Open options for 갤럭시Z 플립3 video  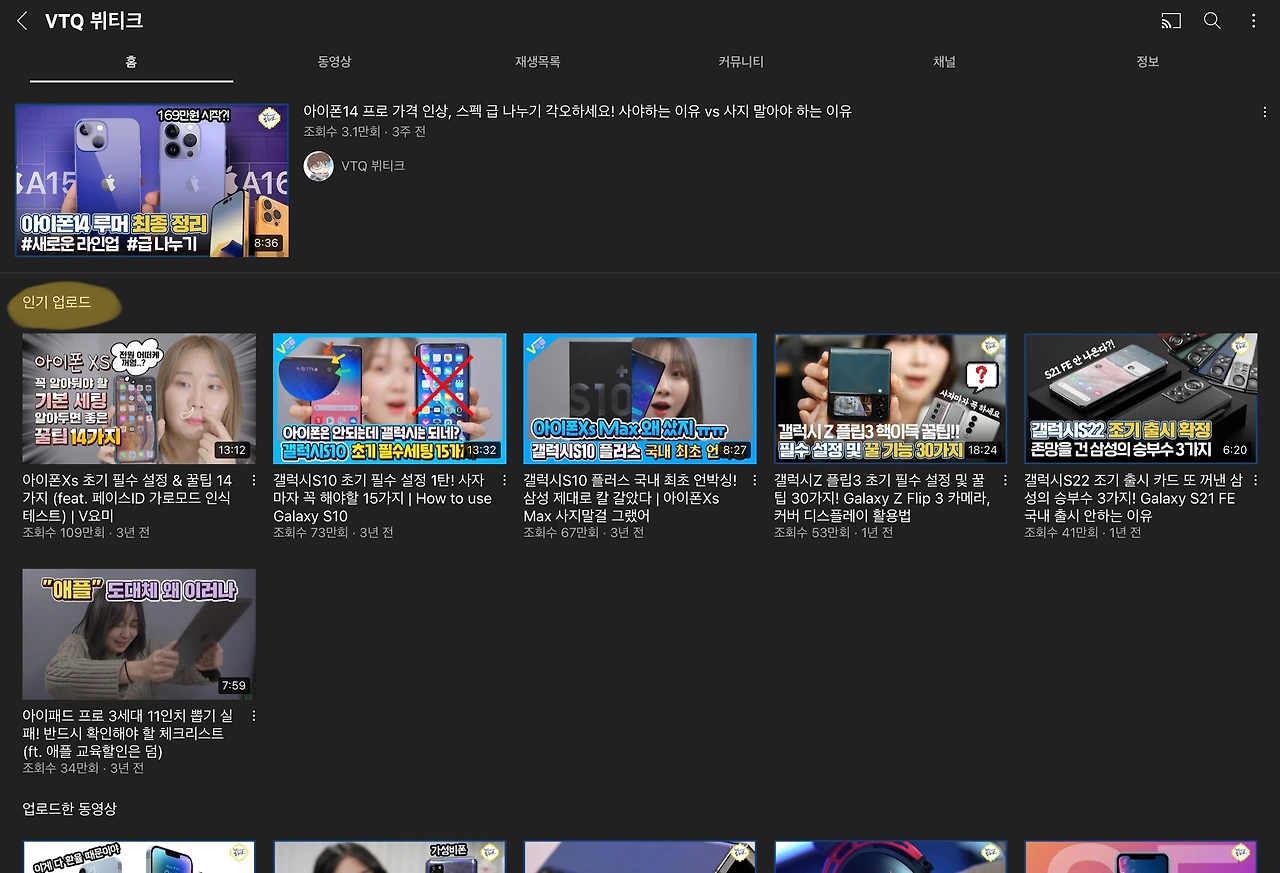(x=1005, y=480)
